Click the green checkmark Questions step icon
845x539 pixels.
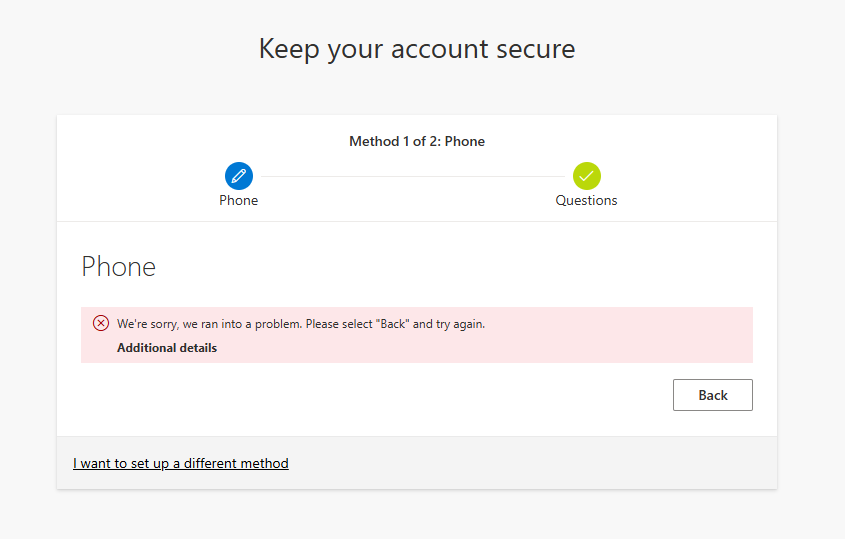(586, 176)
